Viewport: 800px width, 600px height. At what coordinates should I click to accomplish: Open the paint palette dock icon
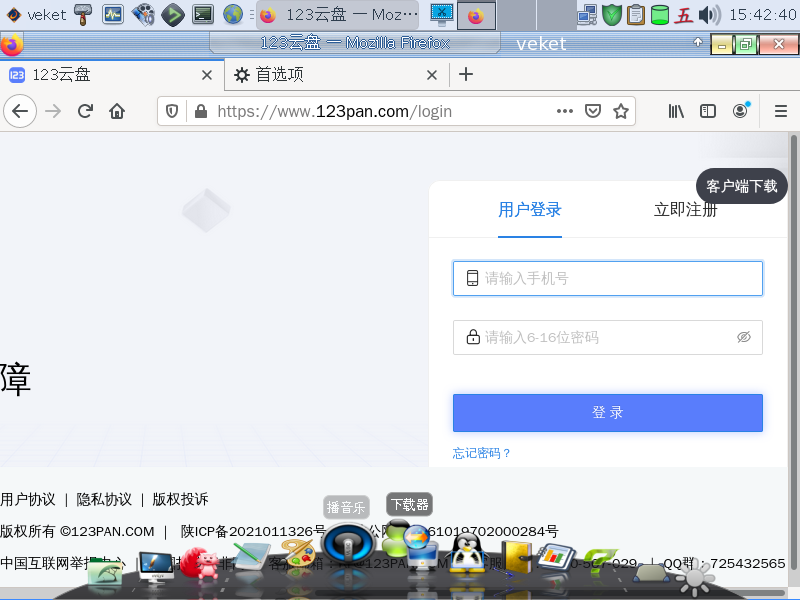point(298,554)
